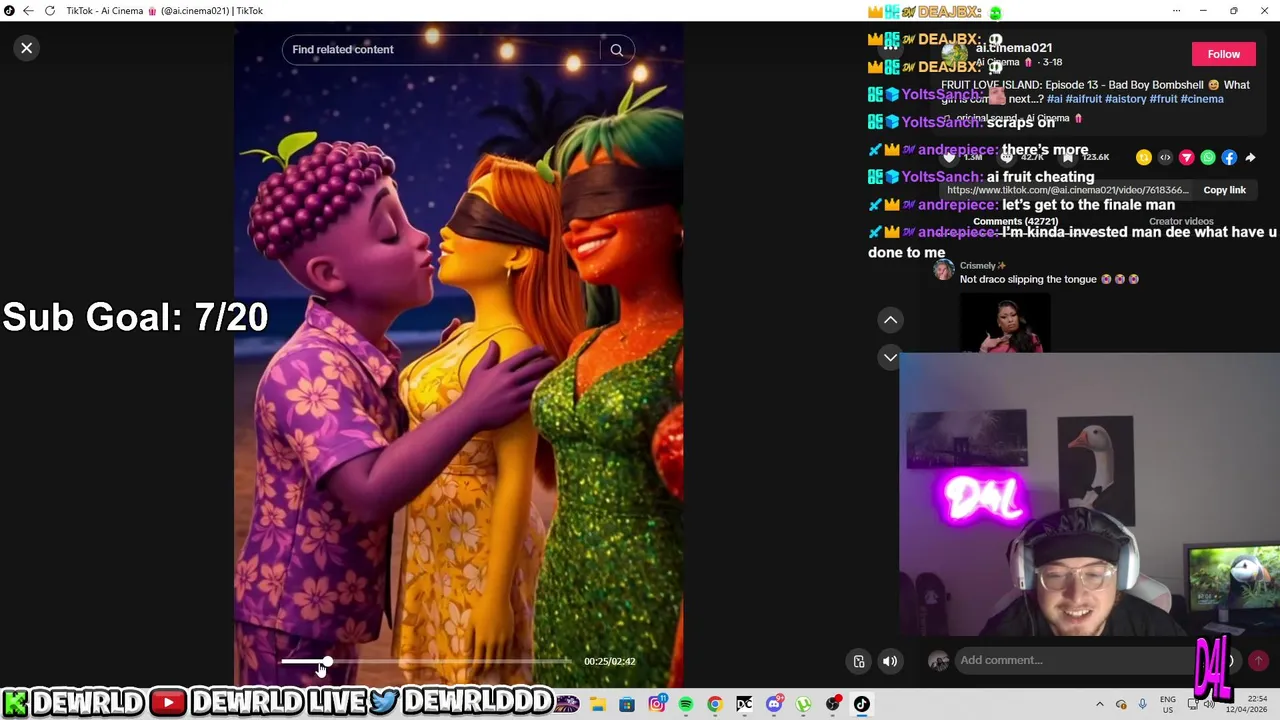
Task: Click the search magnifier icon
Action: (617, 50)
